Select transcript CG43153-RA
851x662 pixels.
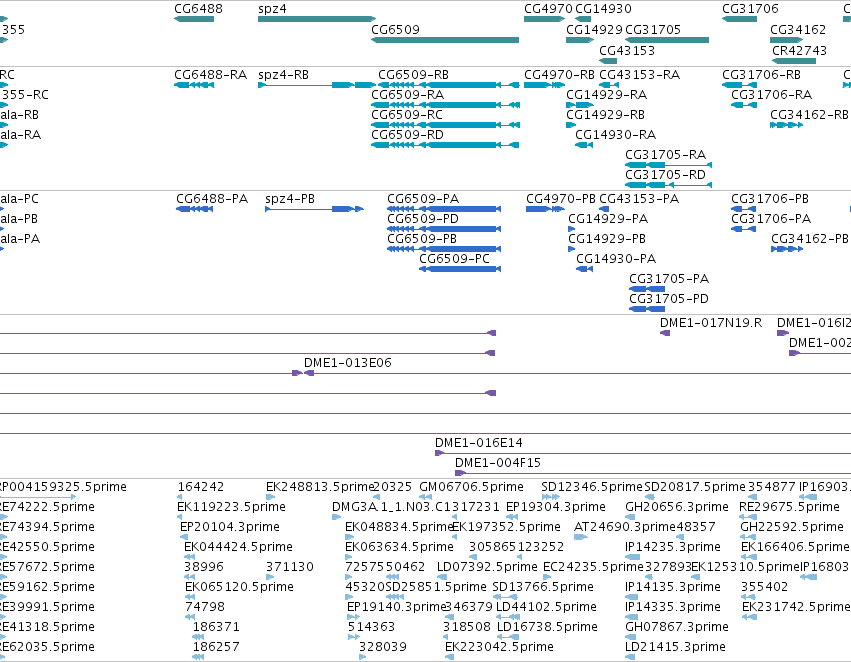[x=609, y=85]
